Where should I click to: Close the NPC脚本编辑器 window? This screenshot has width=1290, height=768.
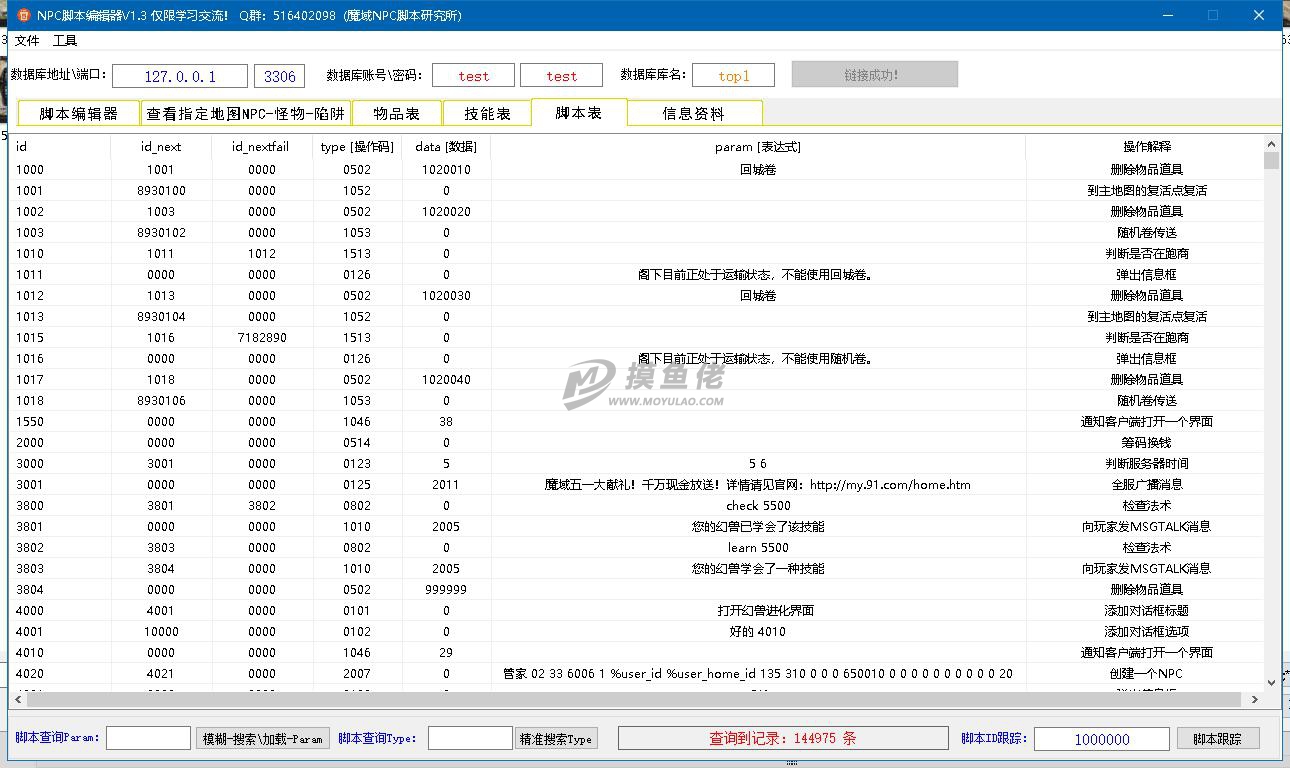tap(1259, 15)
